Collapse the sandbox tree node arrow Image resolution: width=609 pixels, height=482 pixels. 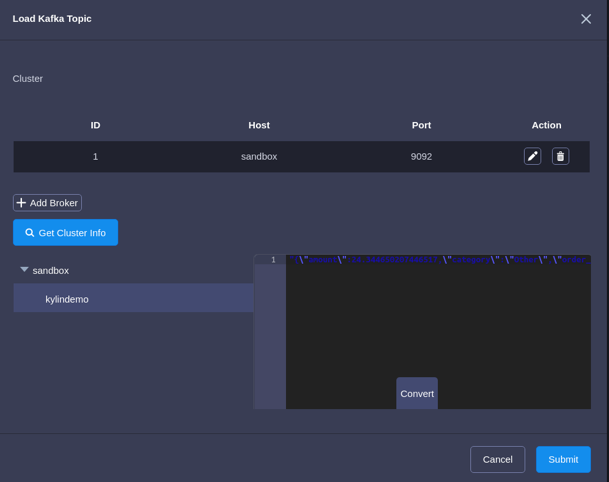24,270
